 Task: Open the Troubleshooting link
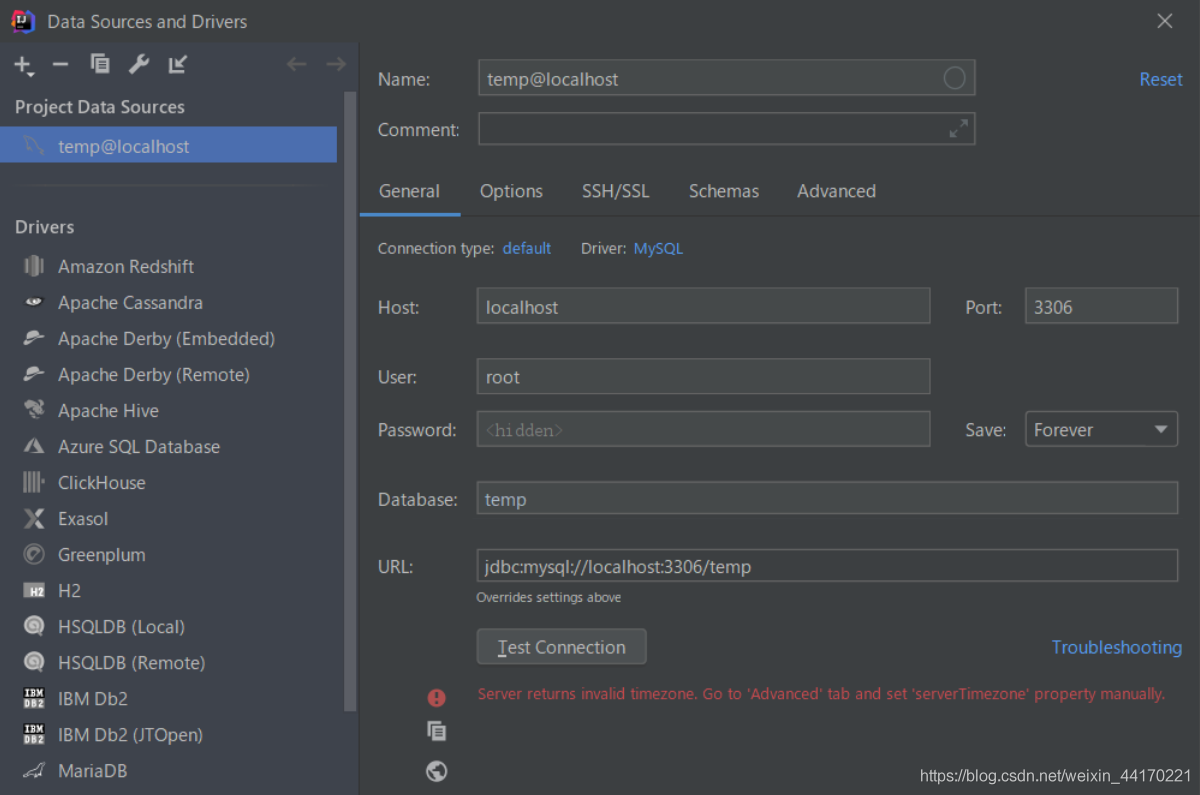[1116, 647]
